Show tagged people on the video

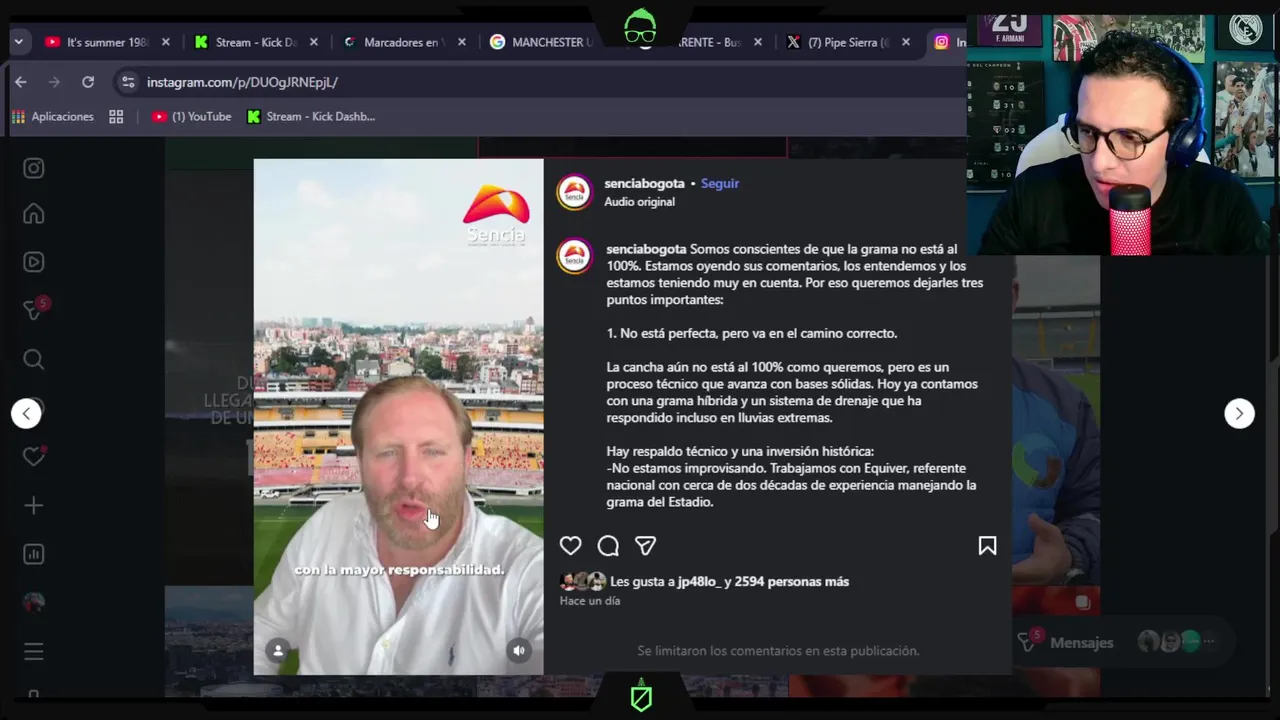point(278,650)
